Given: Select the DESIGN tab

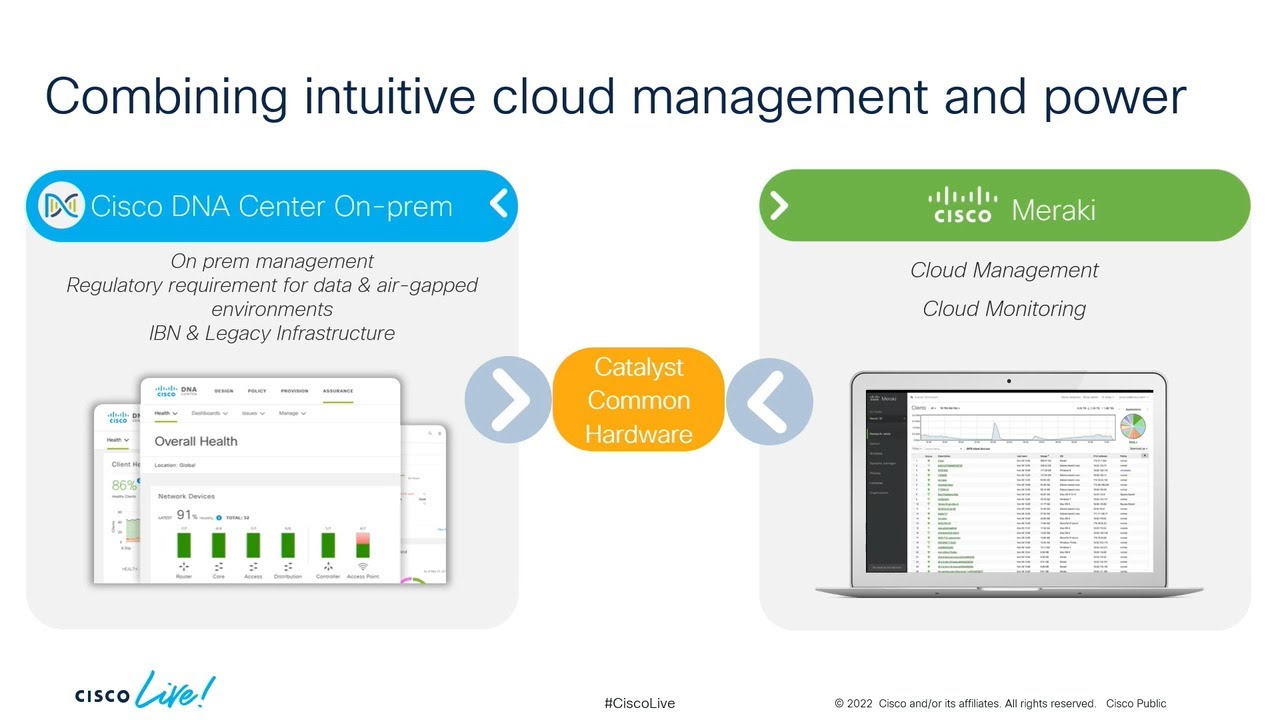Looking at the screenshot, I should [224, 391].
